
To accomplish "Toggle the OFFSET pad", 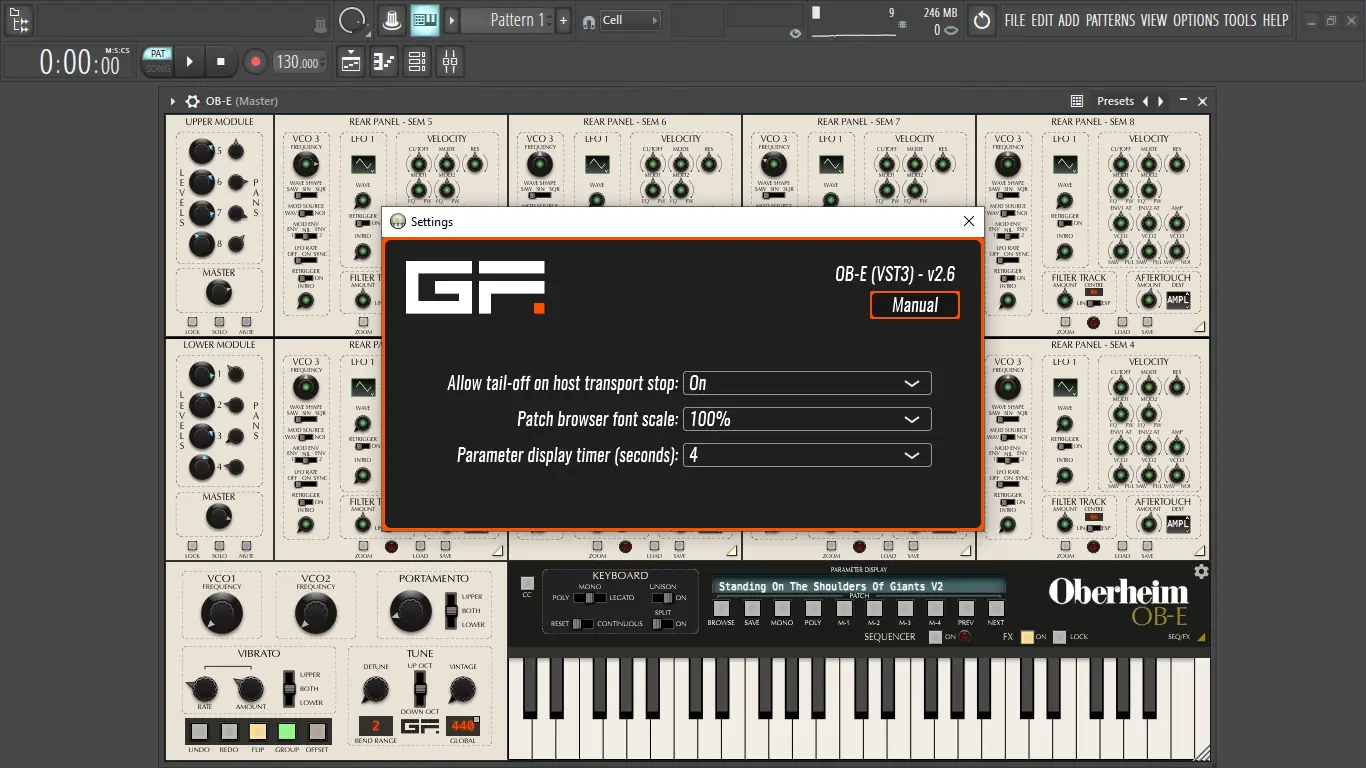I will (317, 731).
